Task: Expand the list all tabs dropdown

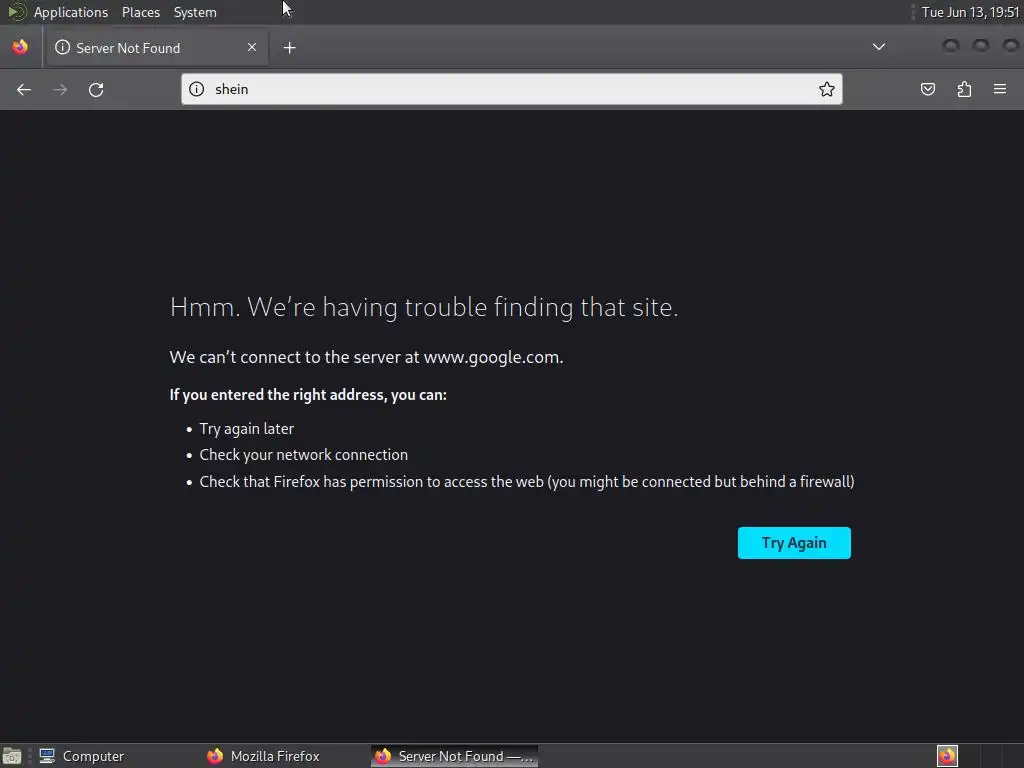Action: (879, 47)
